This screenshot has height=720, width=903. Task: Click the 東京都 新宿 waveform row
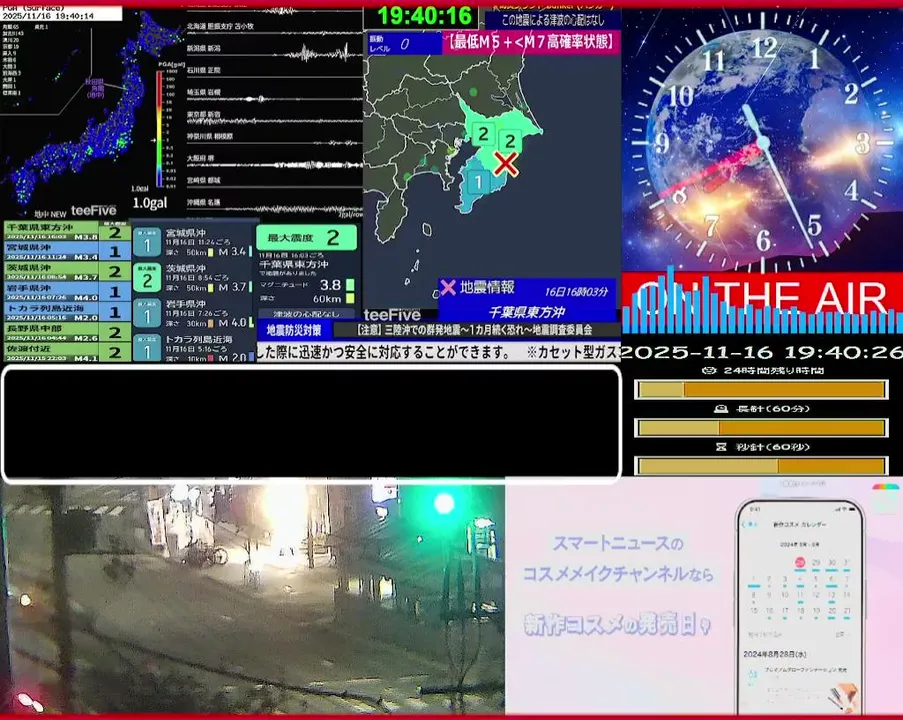coord(274,118)
